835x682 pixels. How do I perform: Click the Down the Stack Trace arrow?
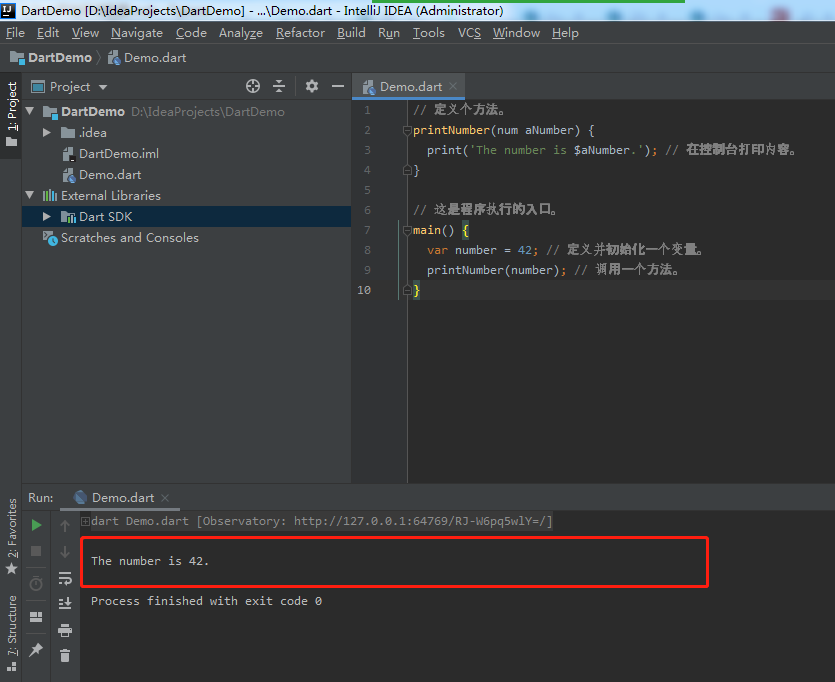(65, 552)
